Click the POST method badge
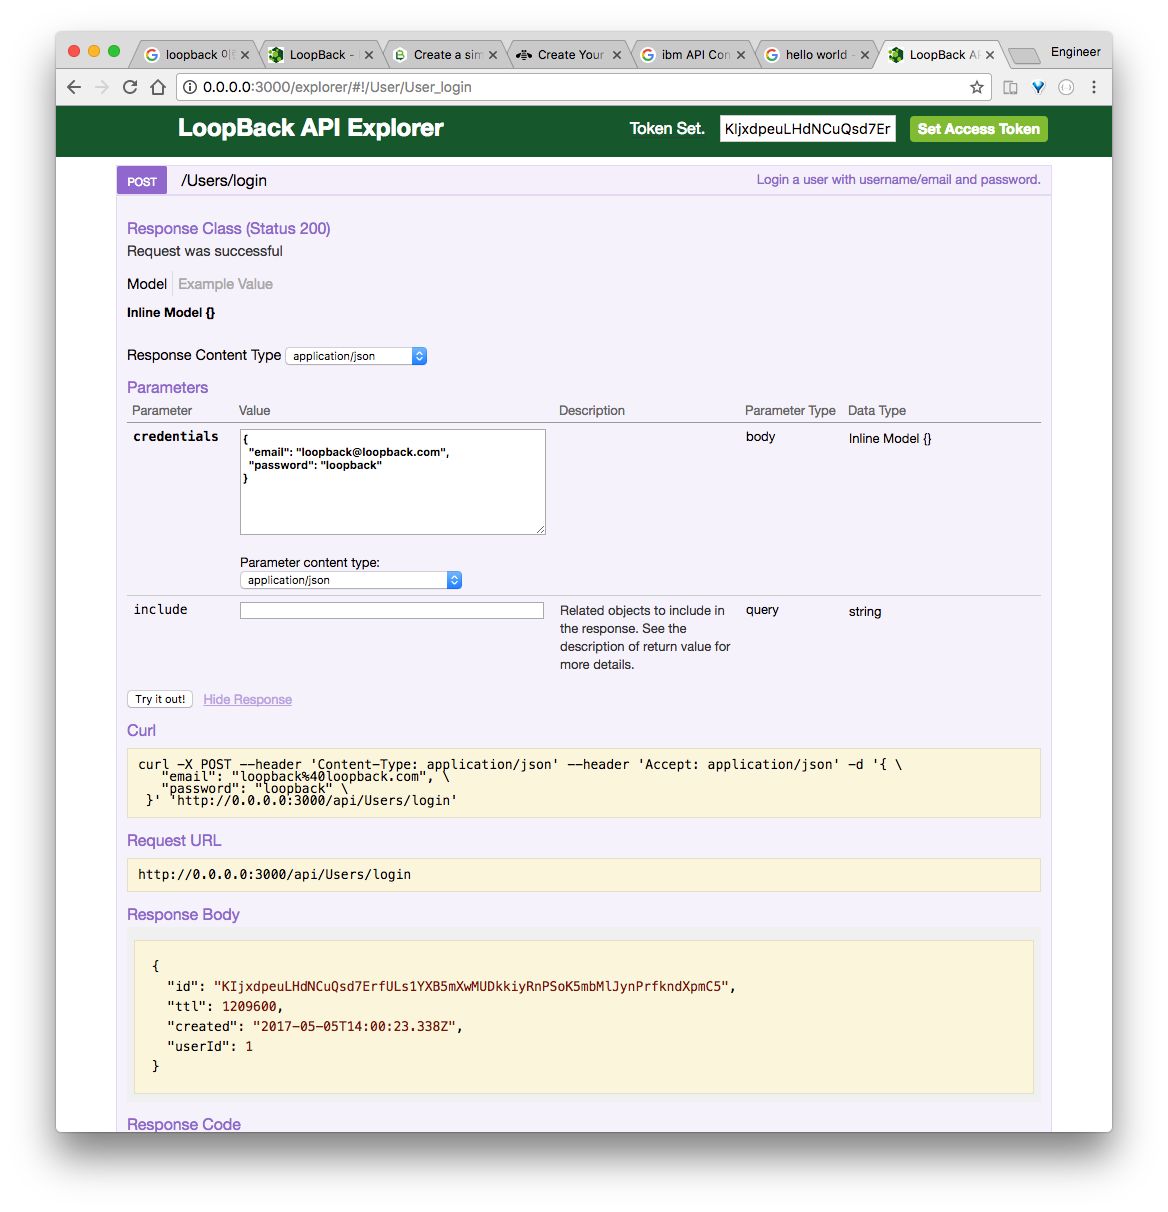Viewport: 1168px width, 1212px height. [x=142, y=181]
